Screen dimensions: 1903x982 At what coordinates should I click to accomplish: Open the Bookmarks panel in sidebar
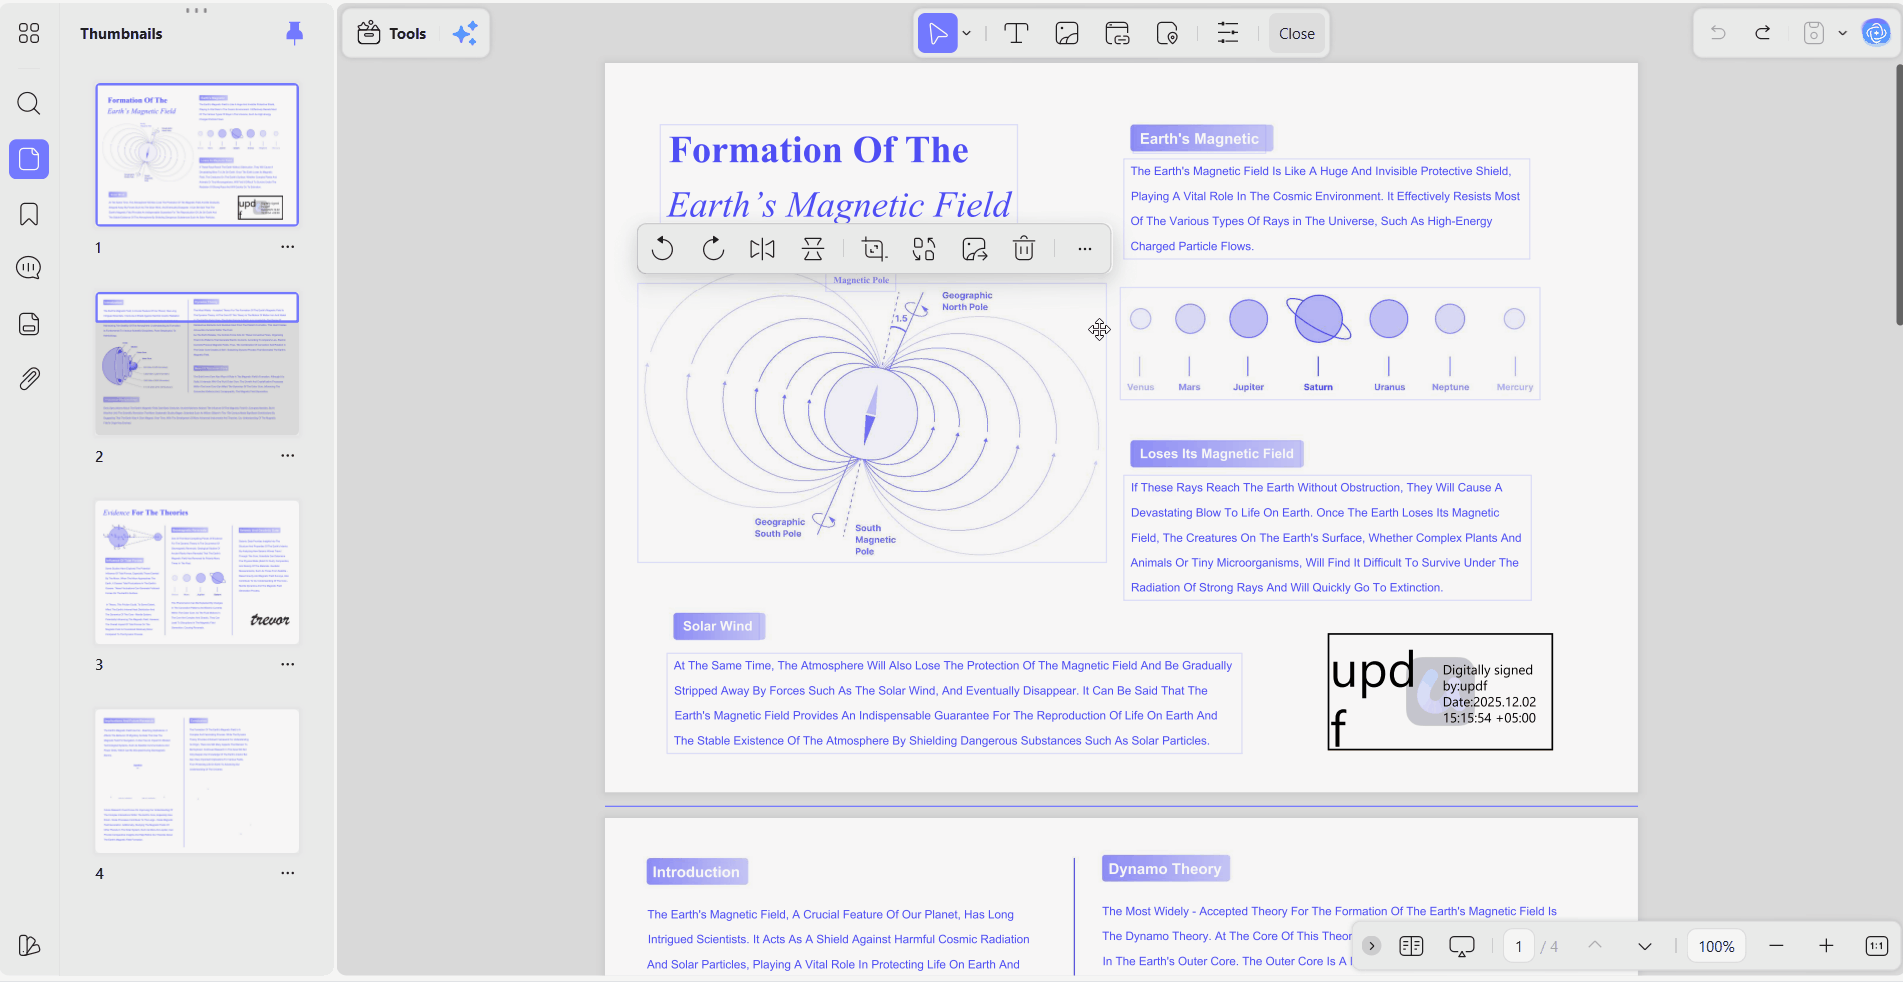click(29, 214)
